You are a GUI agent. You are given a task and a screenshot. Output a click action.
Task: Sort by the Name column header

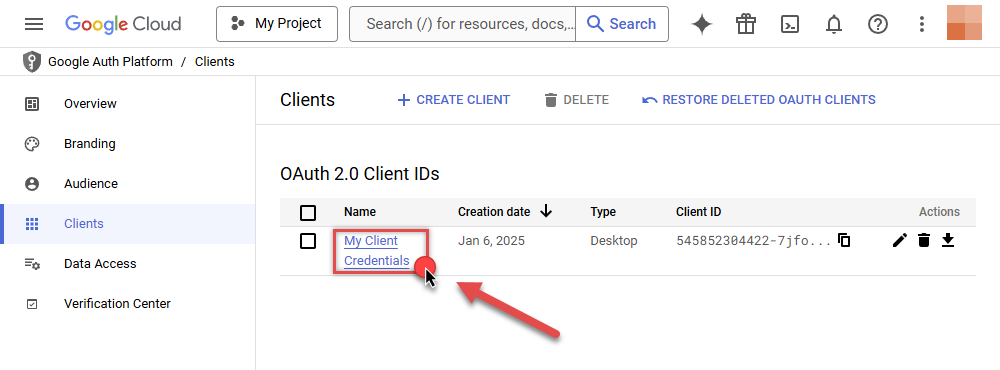360,212
